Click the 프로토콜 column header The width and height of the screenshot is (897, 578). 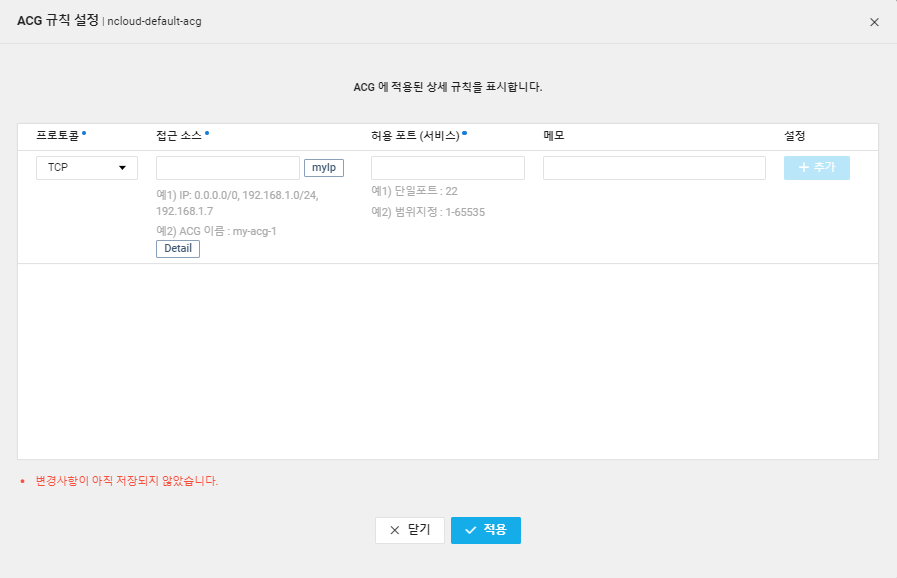(x=58, y=136)
